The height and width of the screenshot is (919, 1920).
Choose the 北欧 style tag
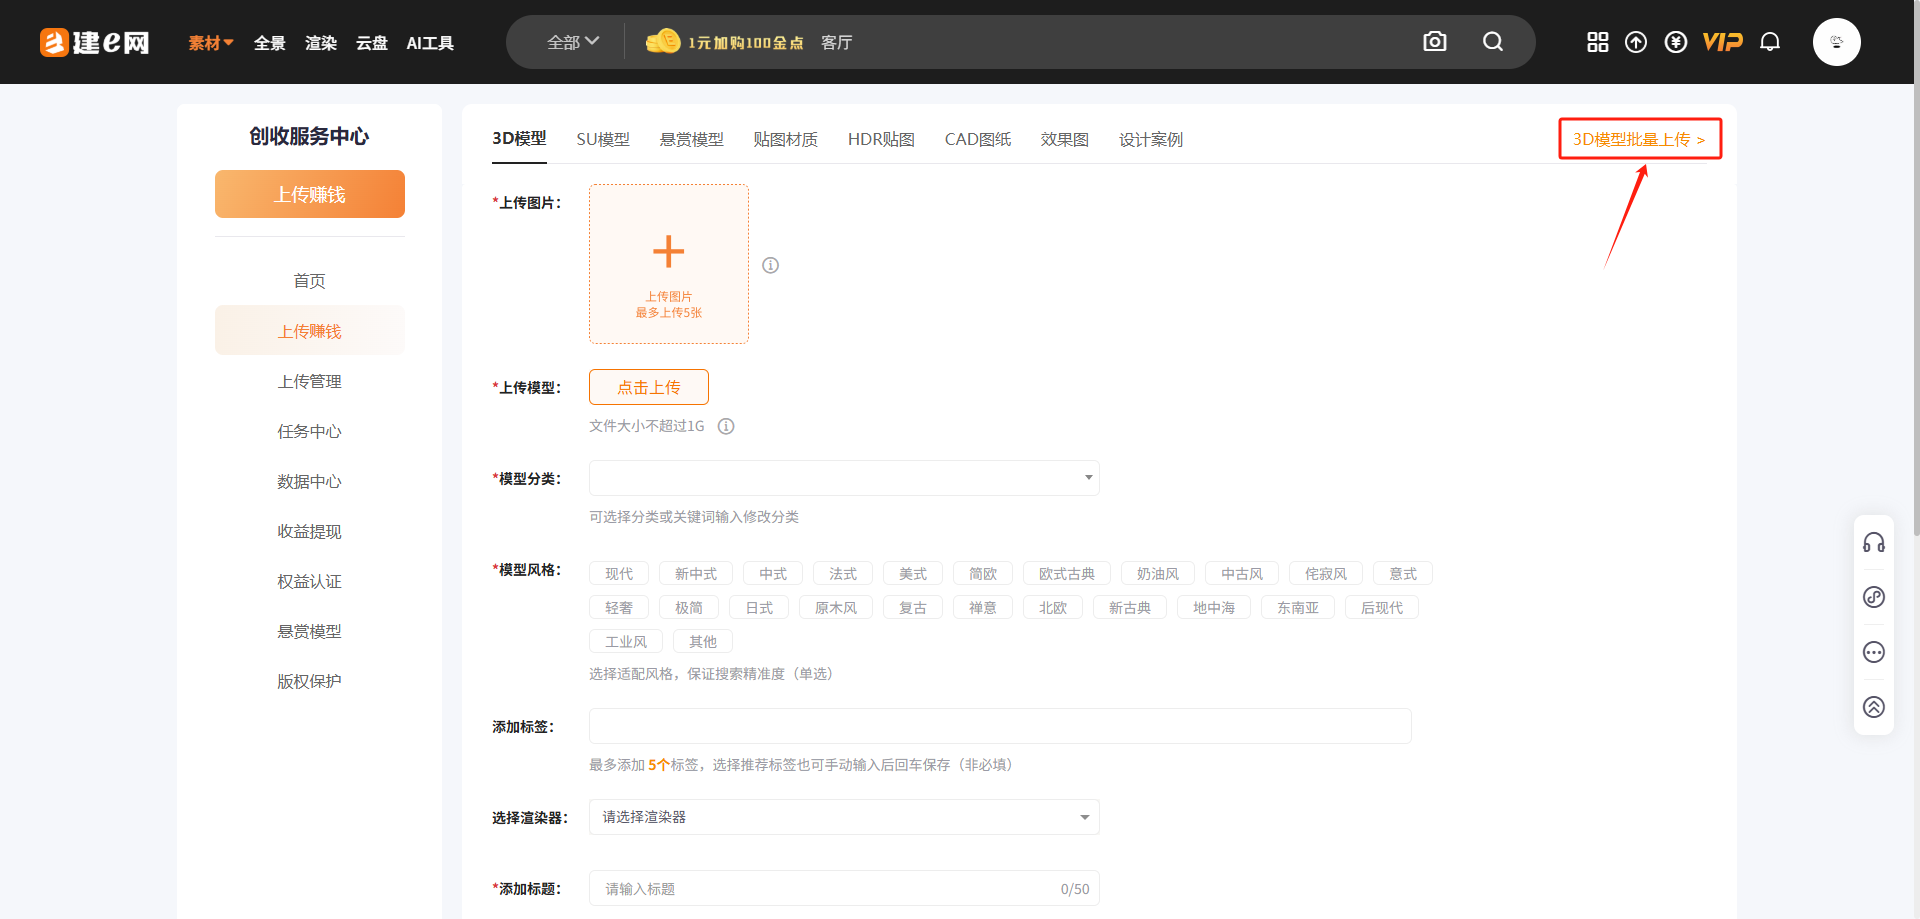(x=1052, y=608)
